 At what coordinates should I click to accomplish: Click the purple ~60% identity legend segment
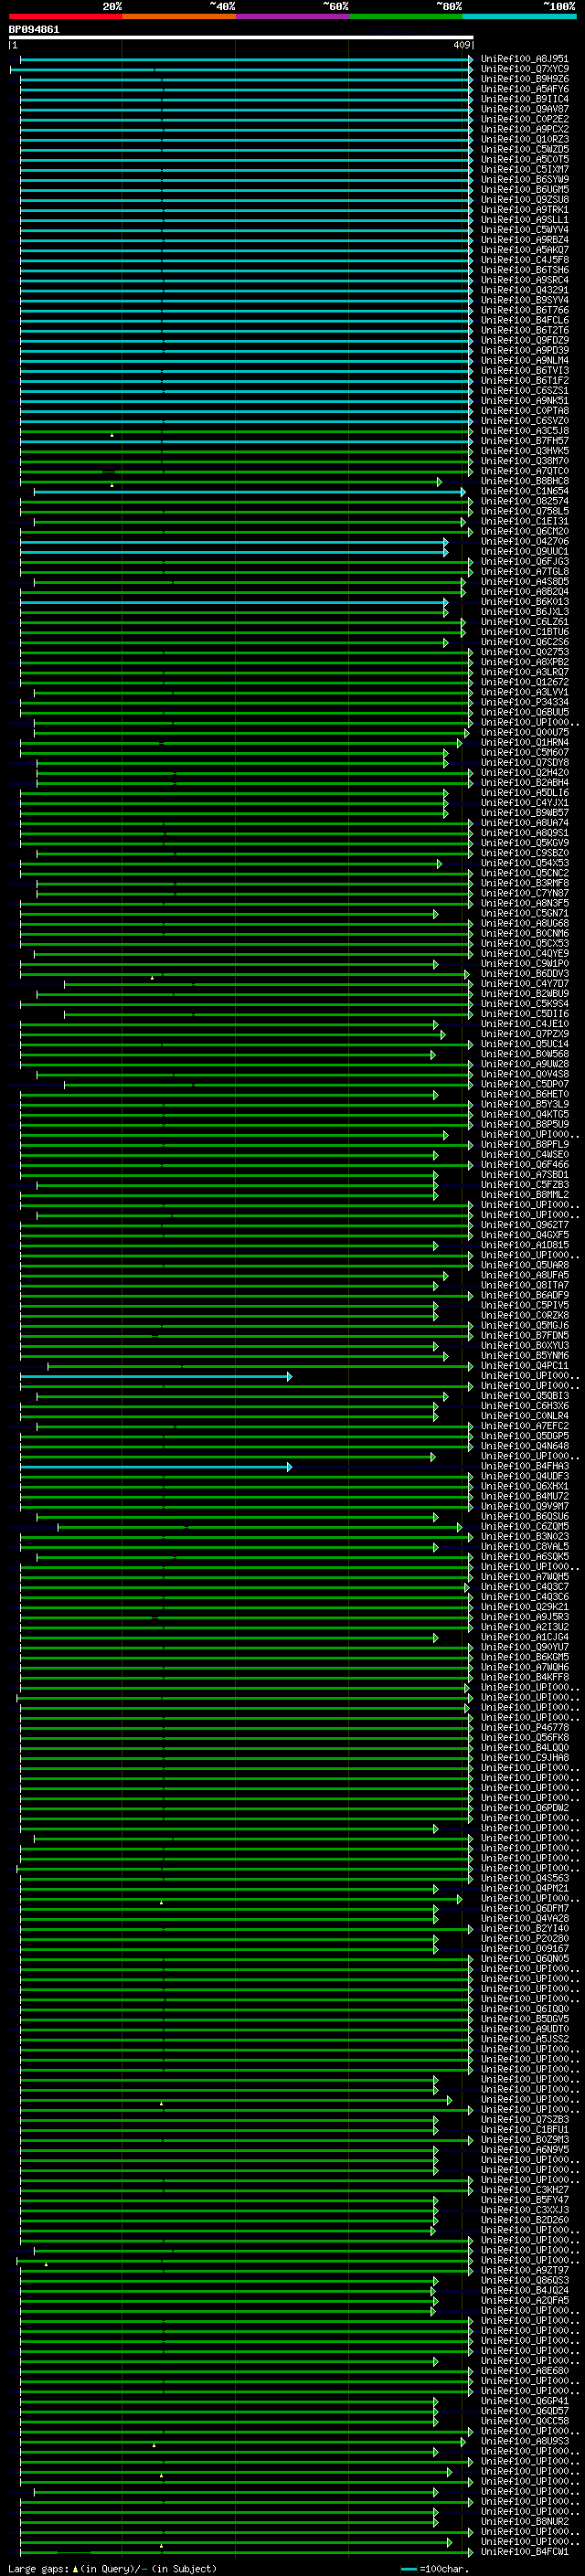pos(292,16)
